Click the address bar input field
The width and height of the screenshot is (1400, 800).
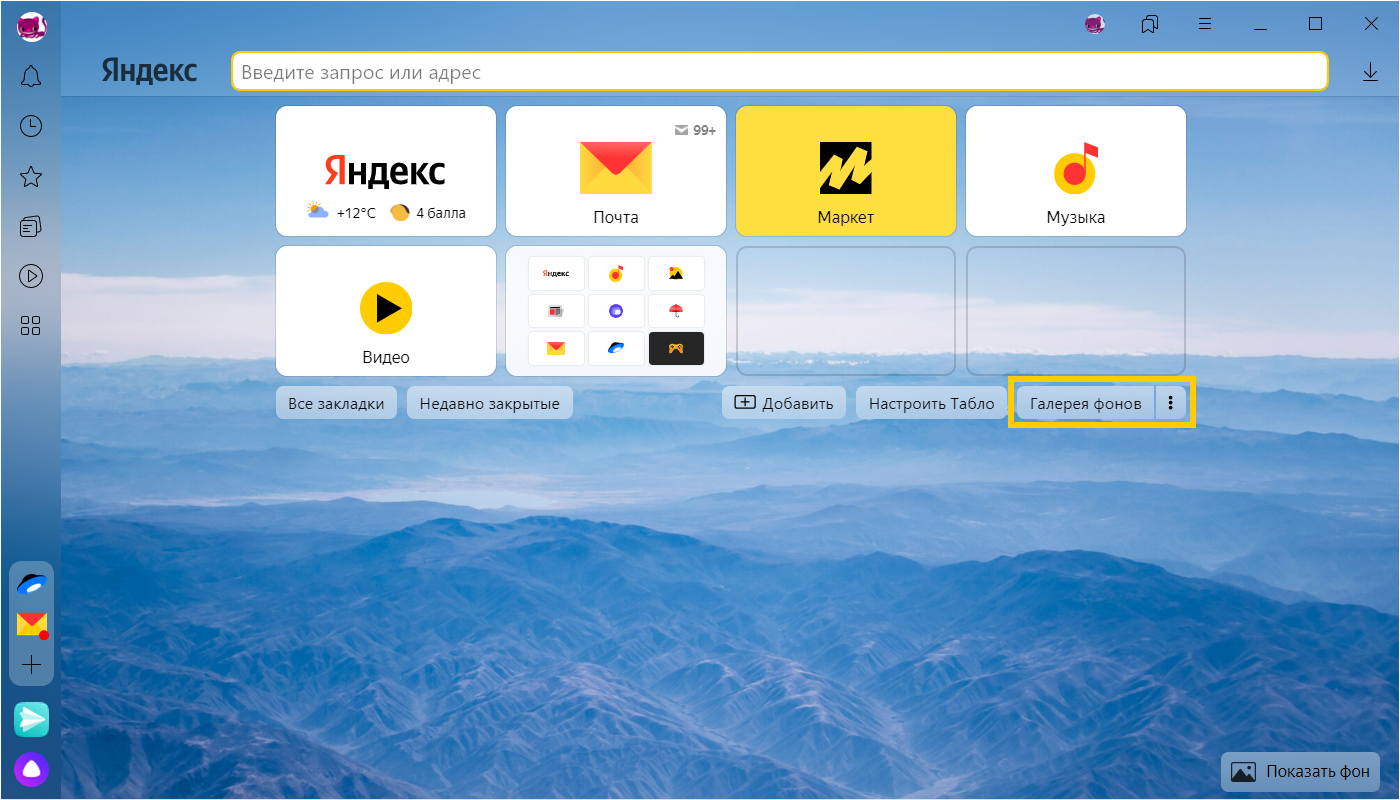pos(780,72)
